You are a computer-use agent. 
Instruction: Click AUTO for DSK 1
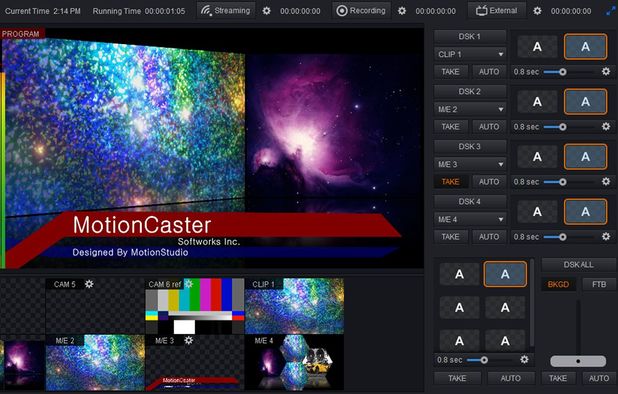[x=489, y=72]
